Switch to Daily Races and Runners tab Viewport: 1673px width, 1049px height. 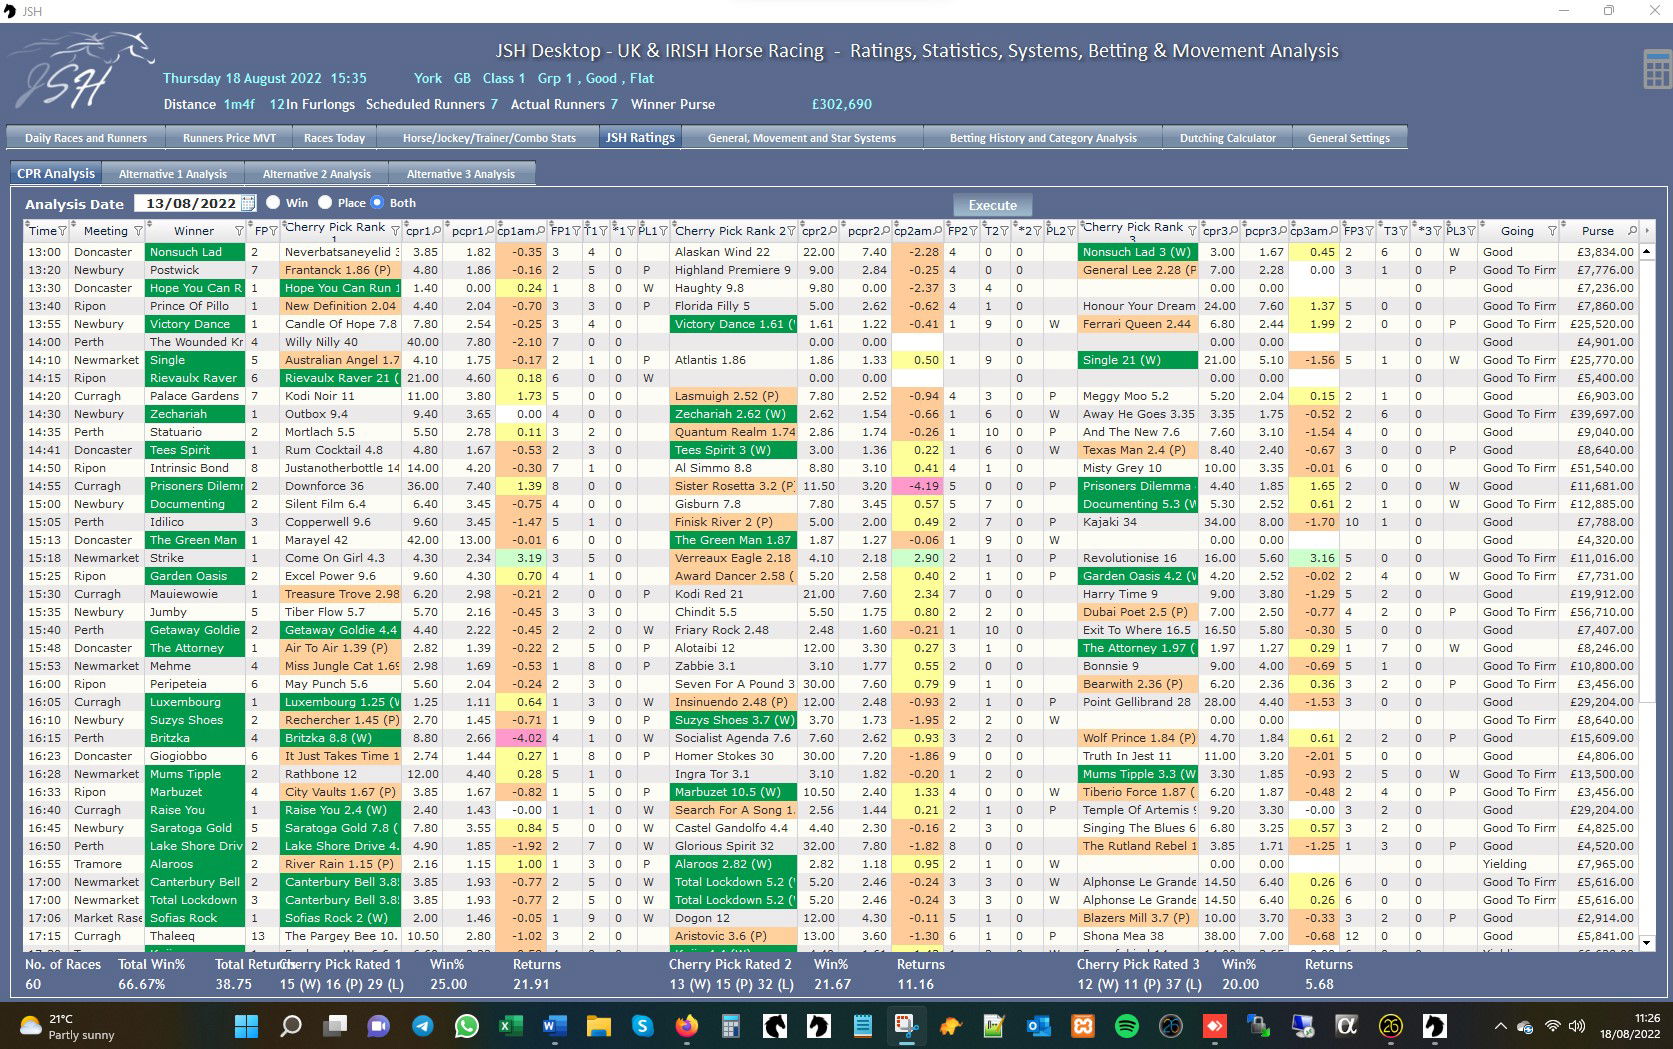tap(86, 138)
